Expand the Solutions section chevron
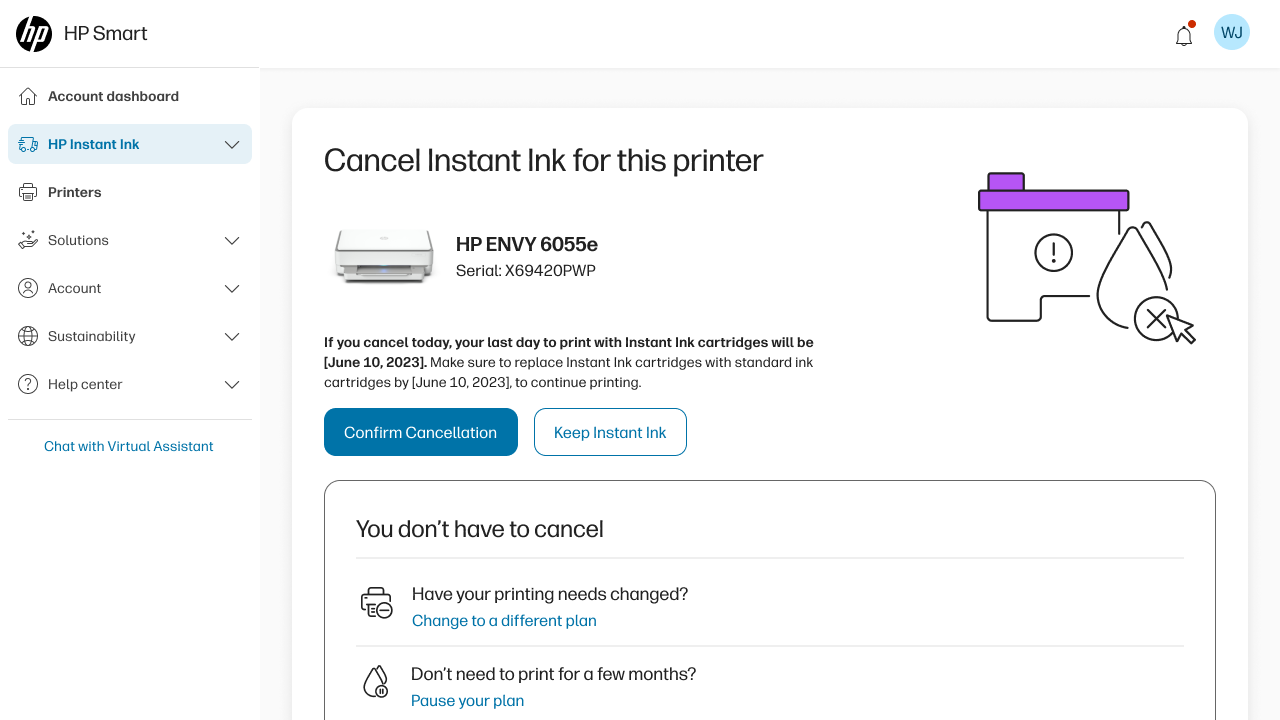Viewport: 1280px width, 720px height. click(x=232, y=240)
